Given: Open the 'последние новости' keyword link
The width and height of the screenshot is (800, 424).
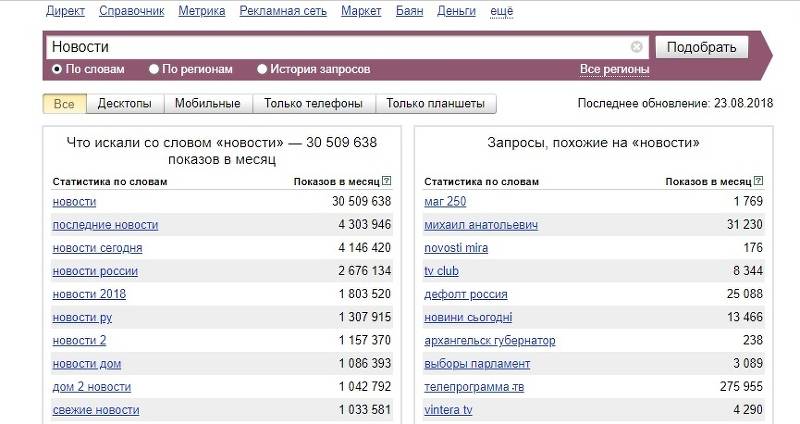Looking at the screenshot, I should [x=105, y=225].
